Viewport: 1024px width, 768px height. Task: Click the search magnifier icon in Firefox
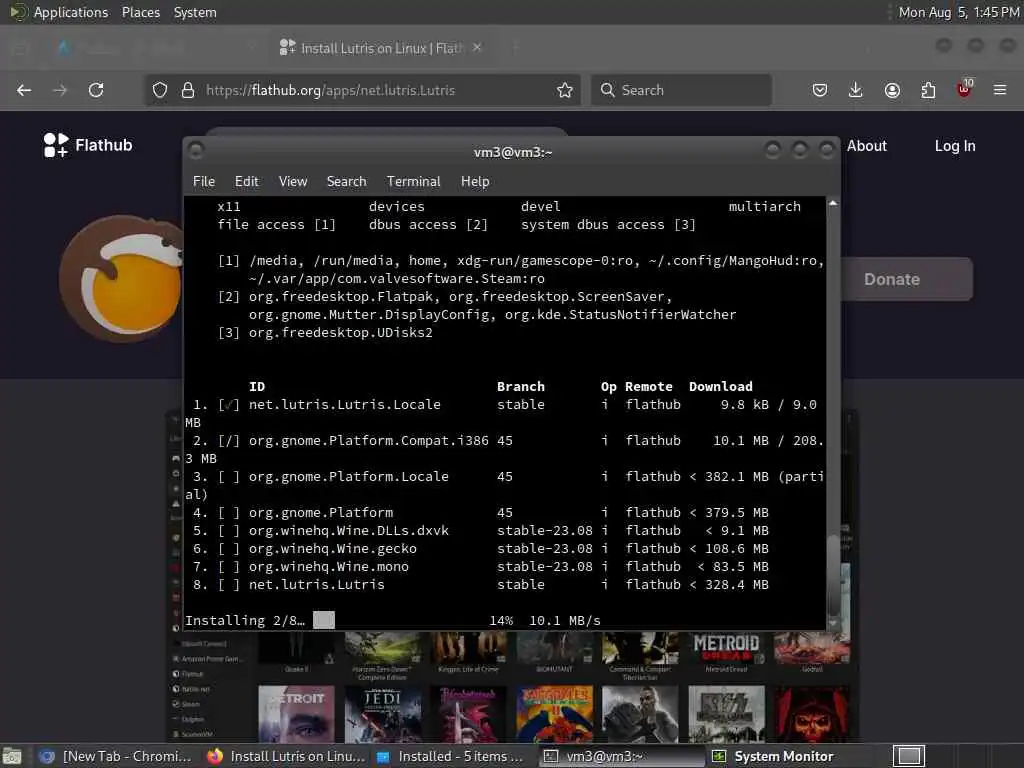[x=607, y=90]
